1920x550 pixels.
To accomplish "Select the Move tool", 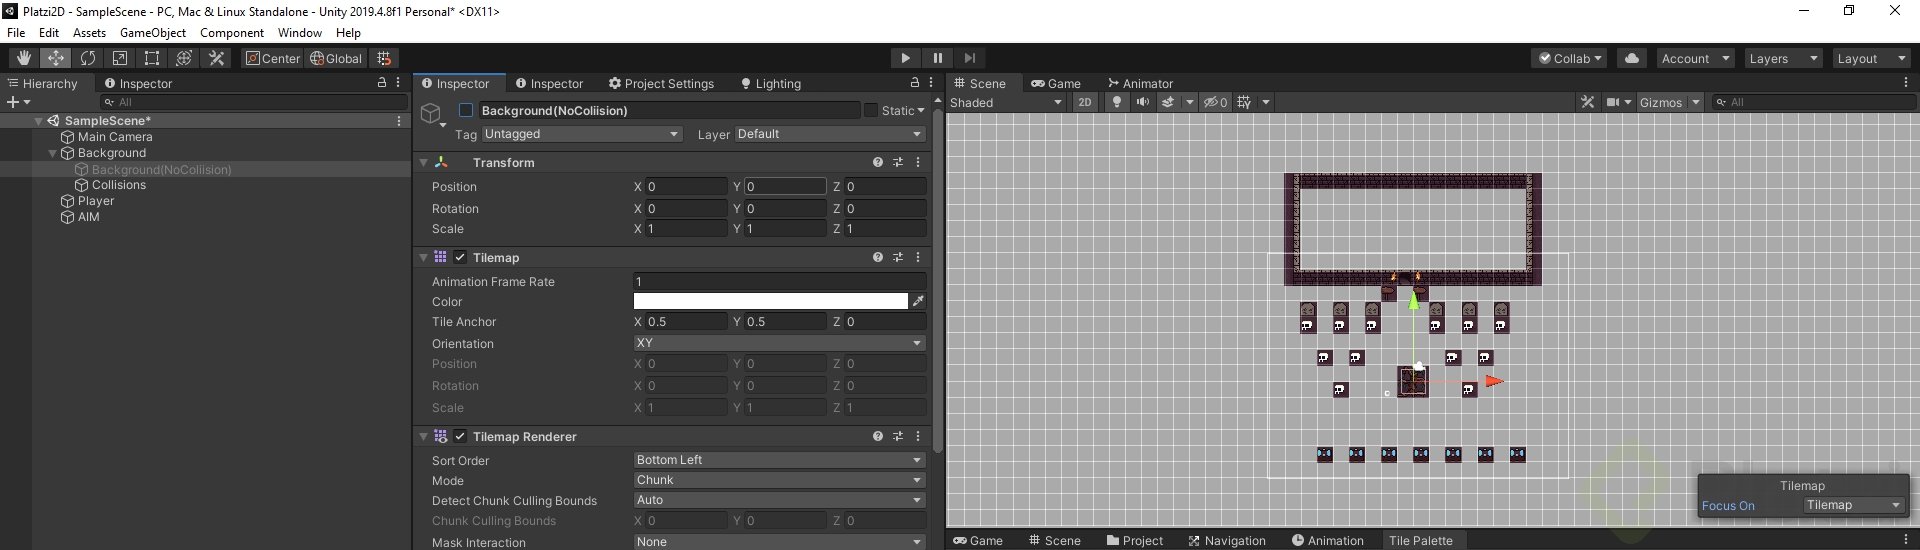I will [x=55, y=58].
